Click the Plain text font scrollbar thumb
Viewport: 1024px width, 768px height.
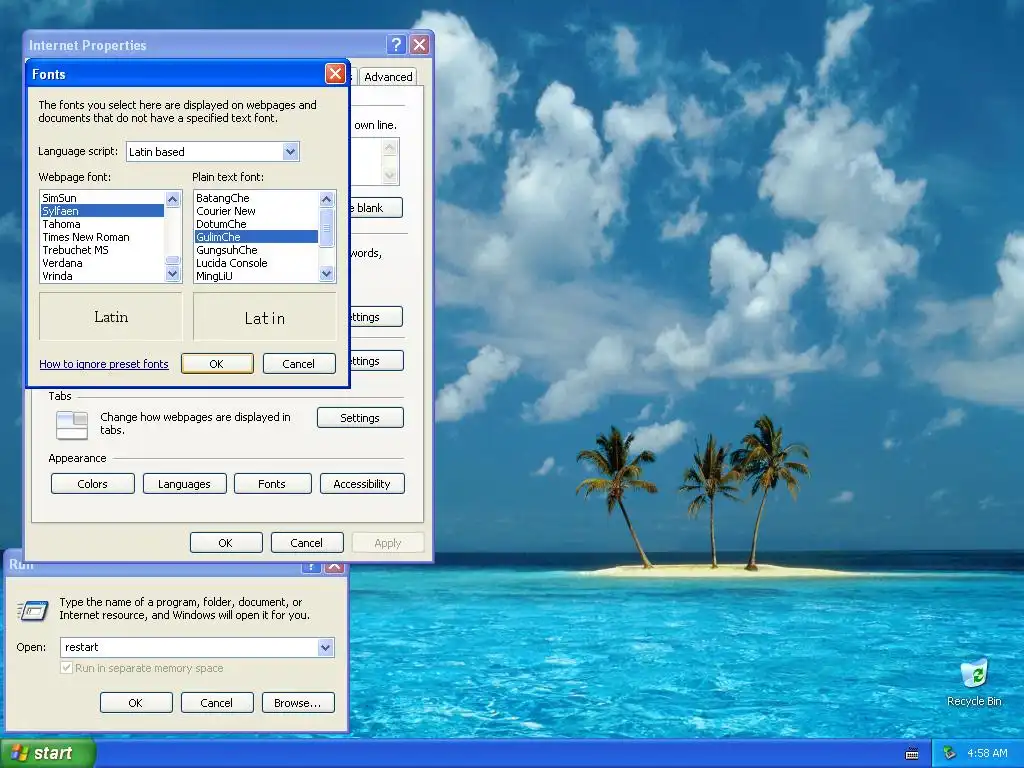tap(327, 228)
